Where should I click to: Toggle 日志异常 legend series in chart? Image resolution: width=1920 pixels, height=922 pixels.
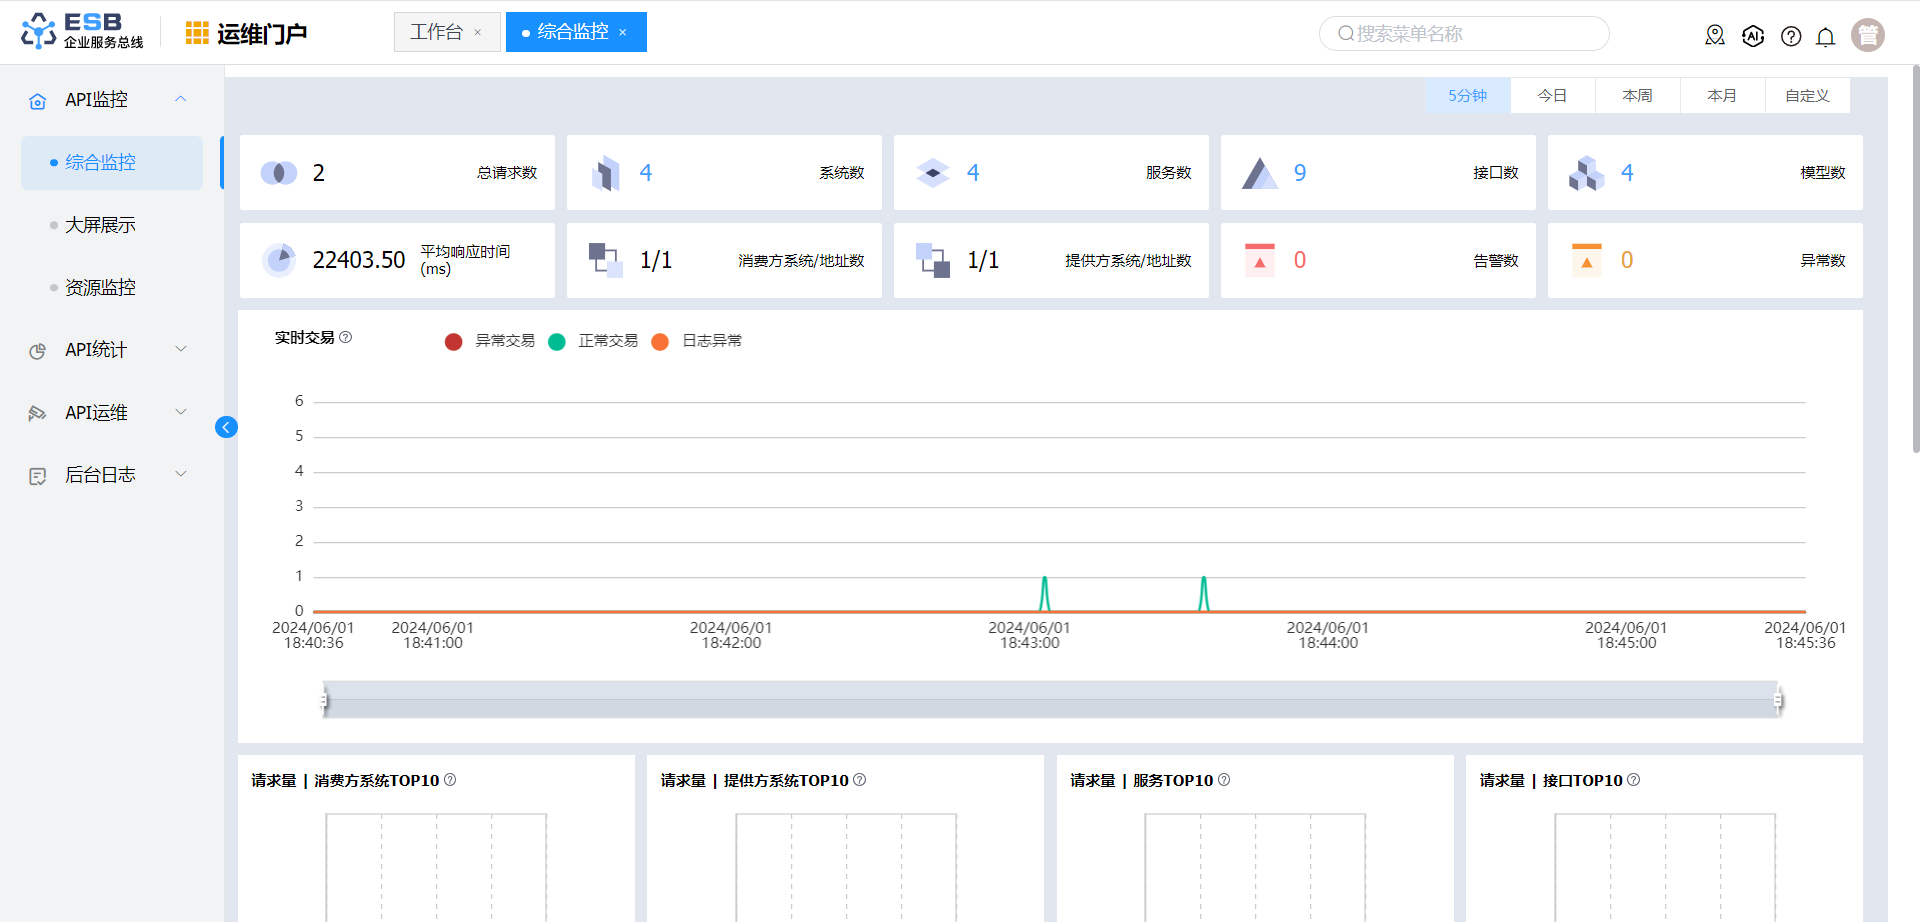click(697, 341)
